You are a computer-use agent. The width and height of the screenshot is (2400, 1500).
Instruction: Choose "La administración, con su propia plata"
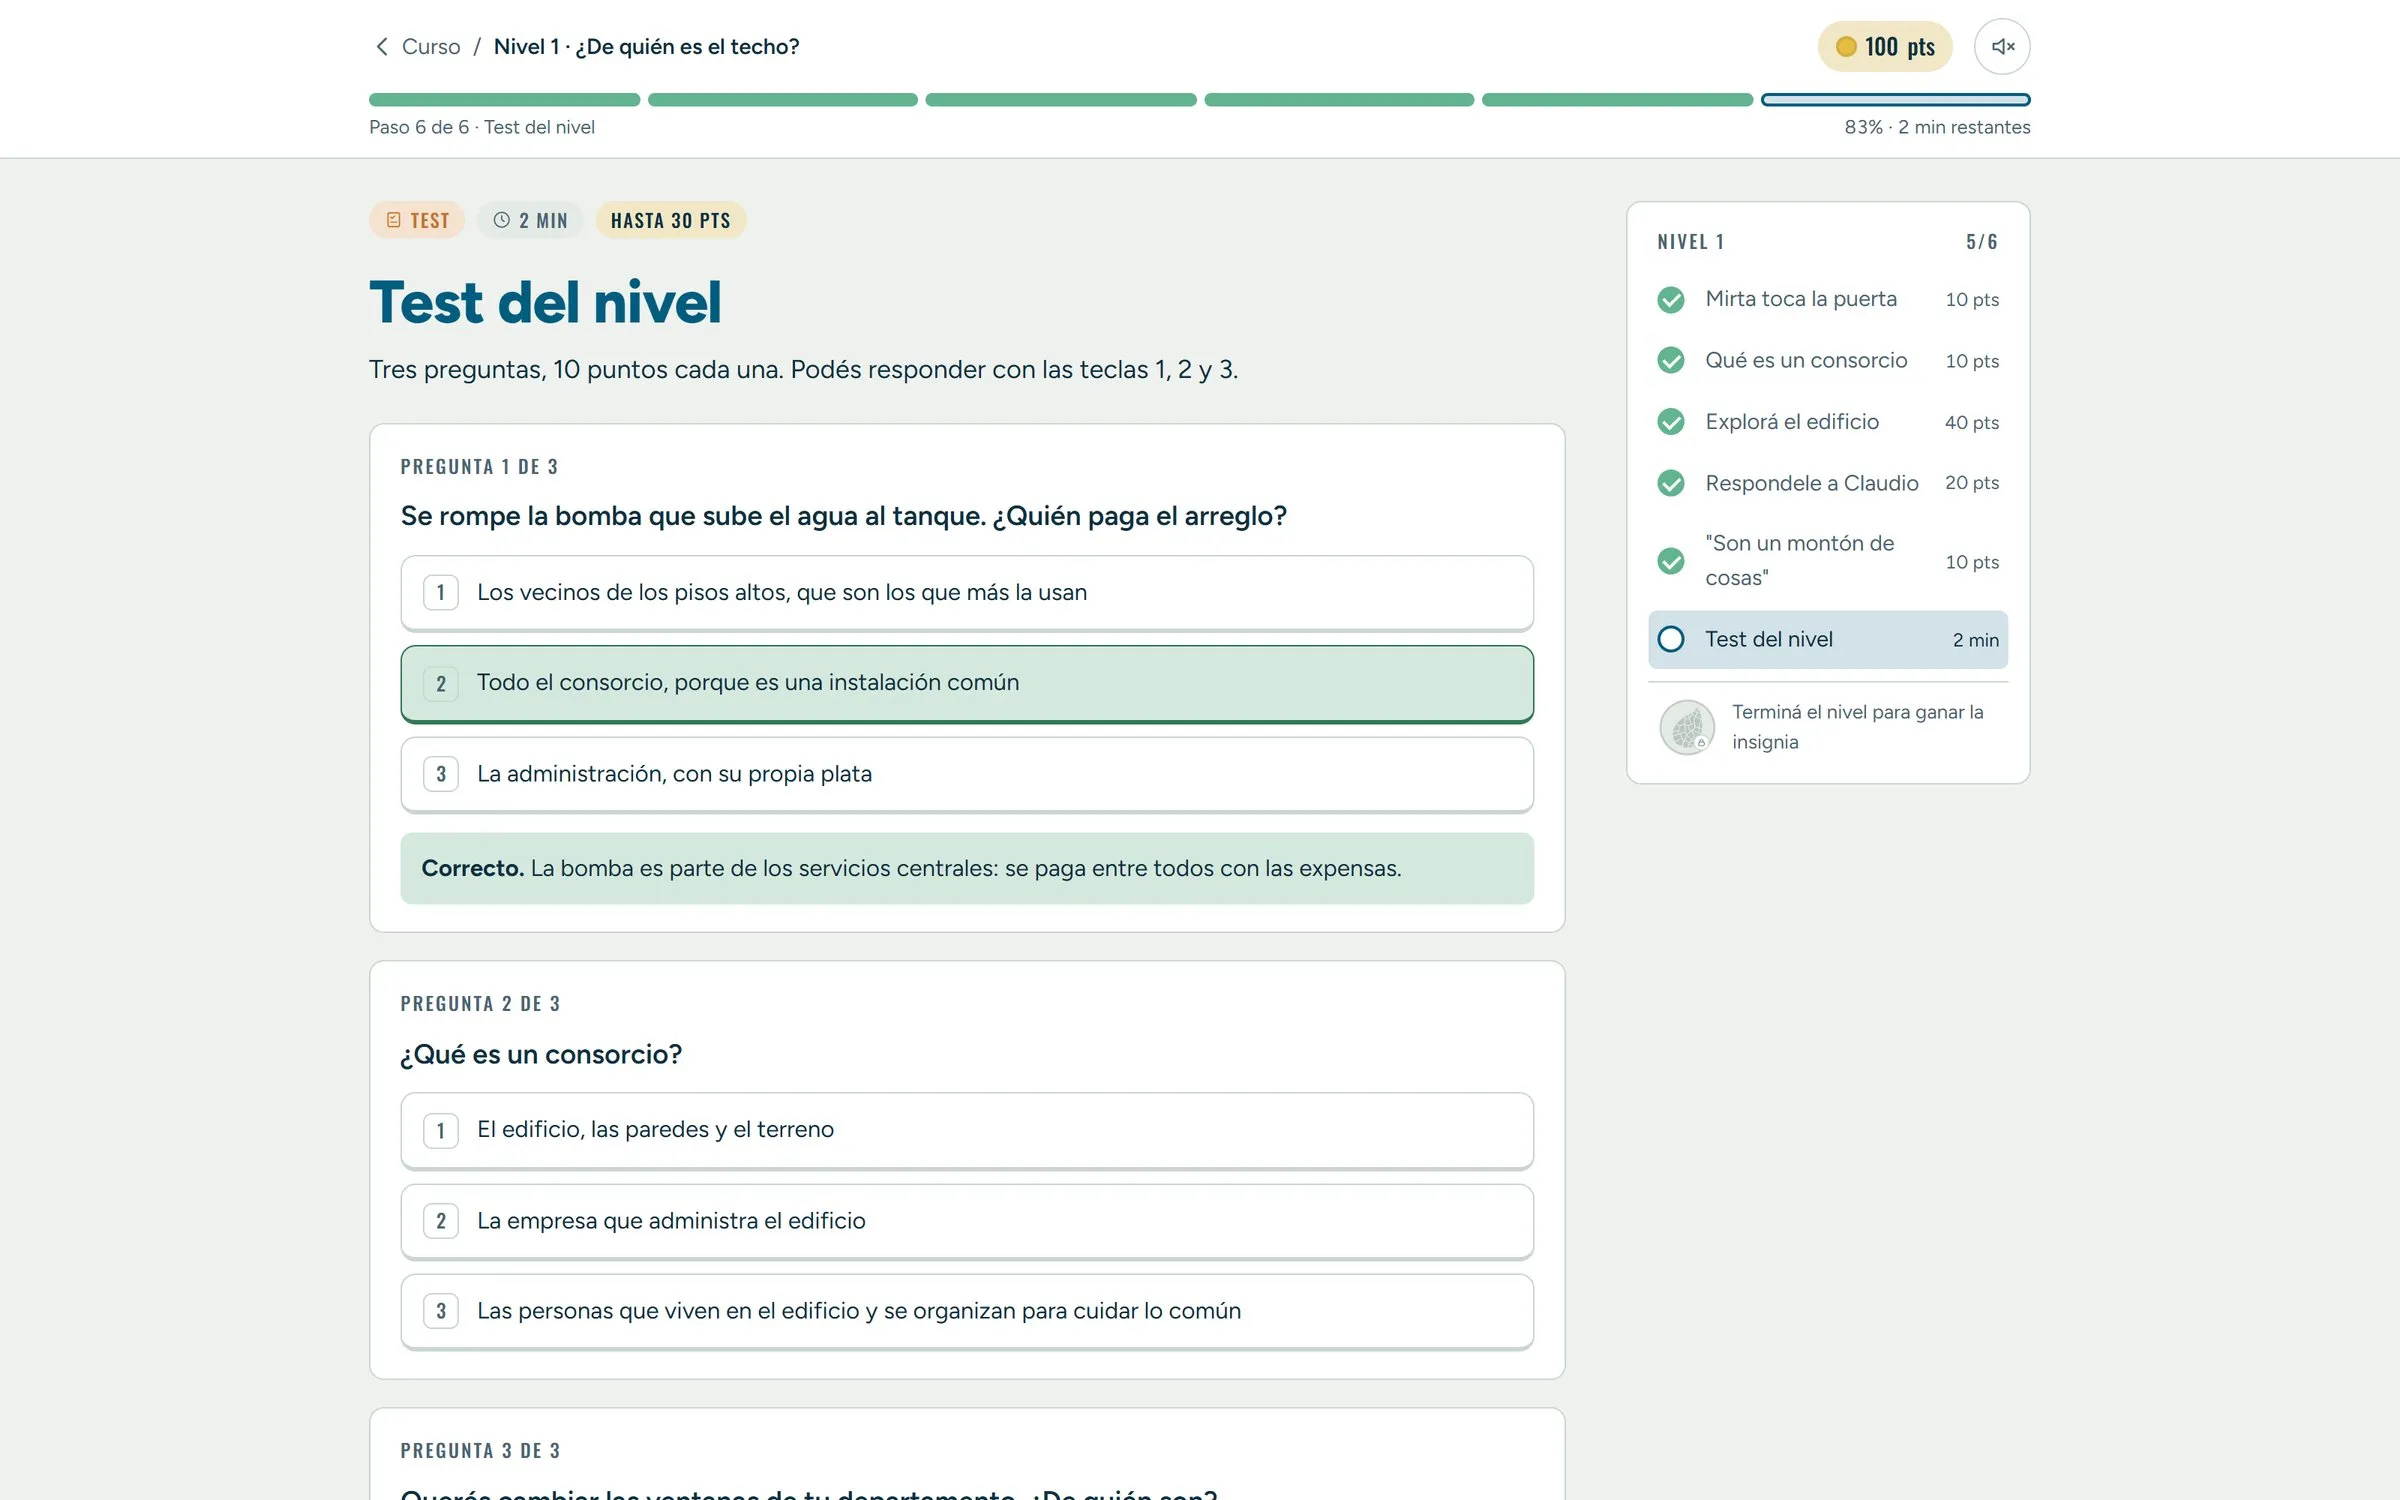[967, 775]
